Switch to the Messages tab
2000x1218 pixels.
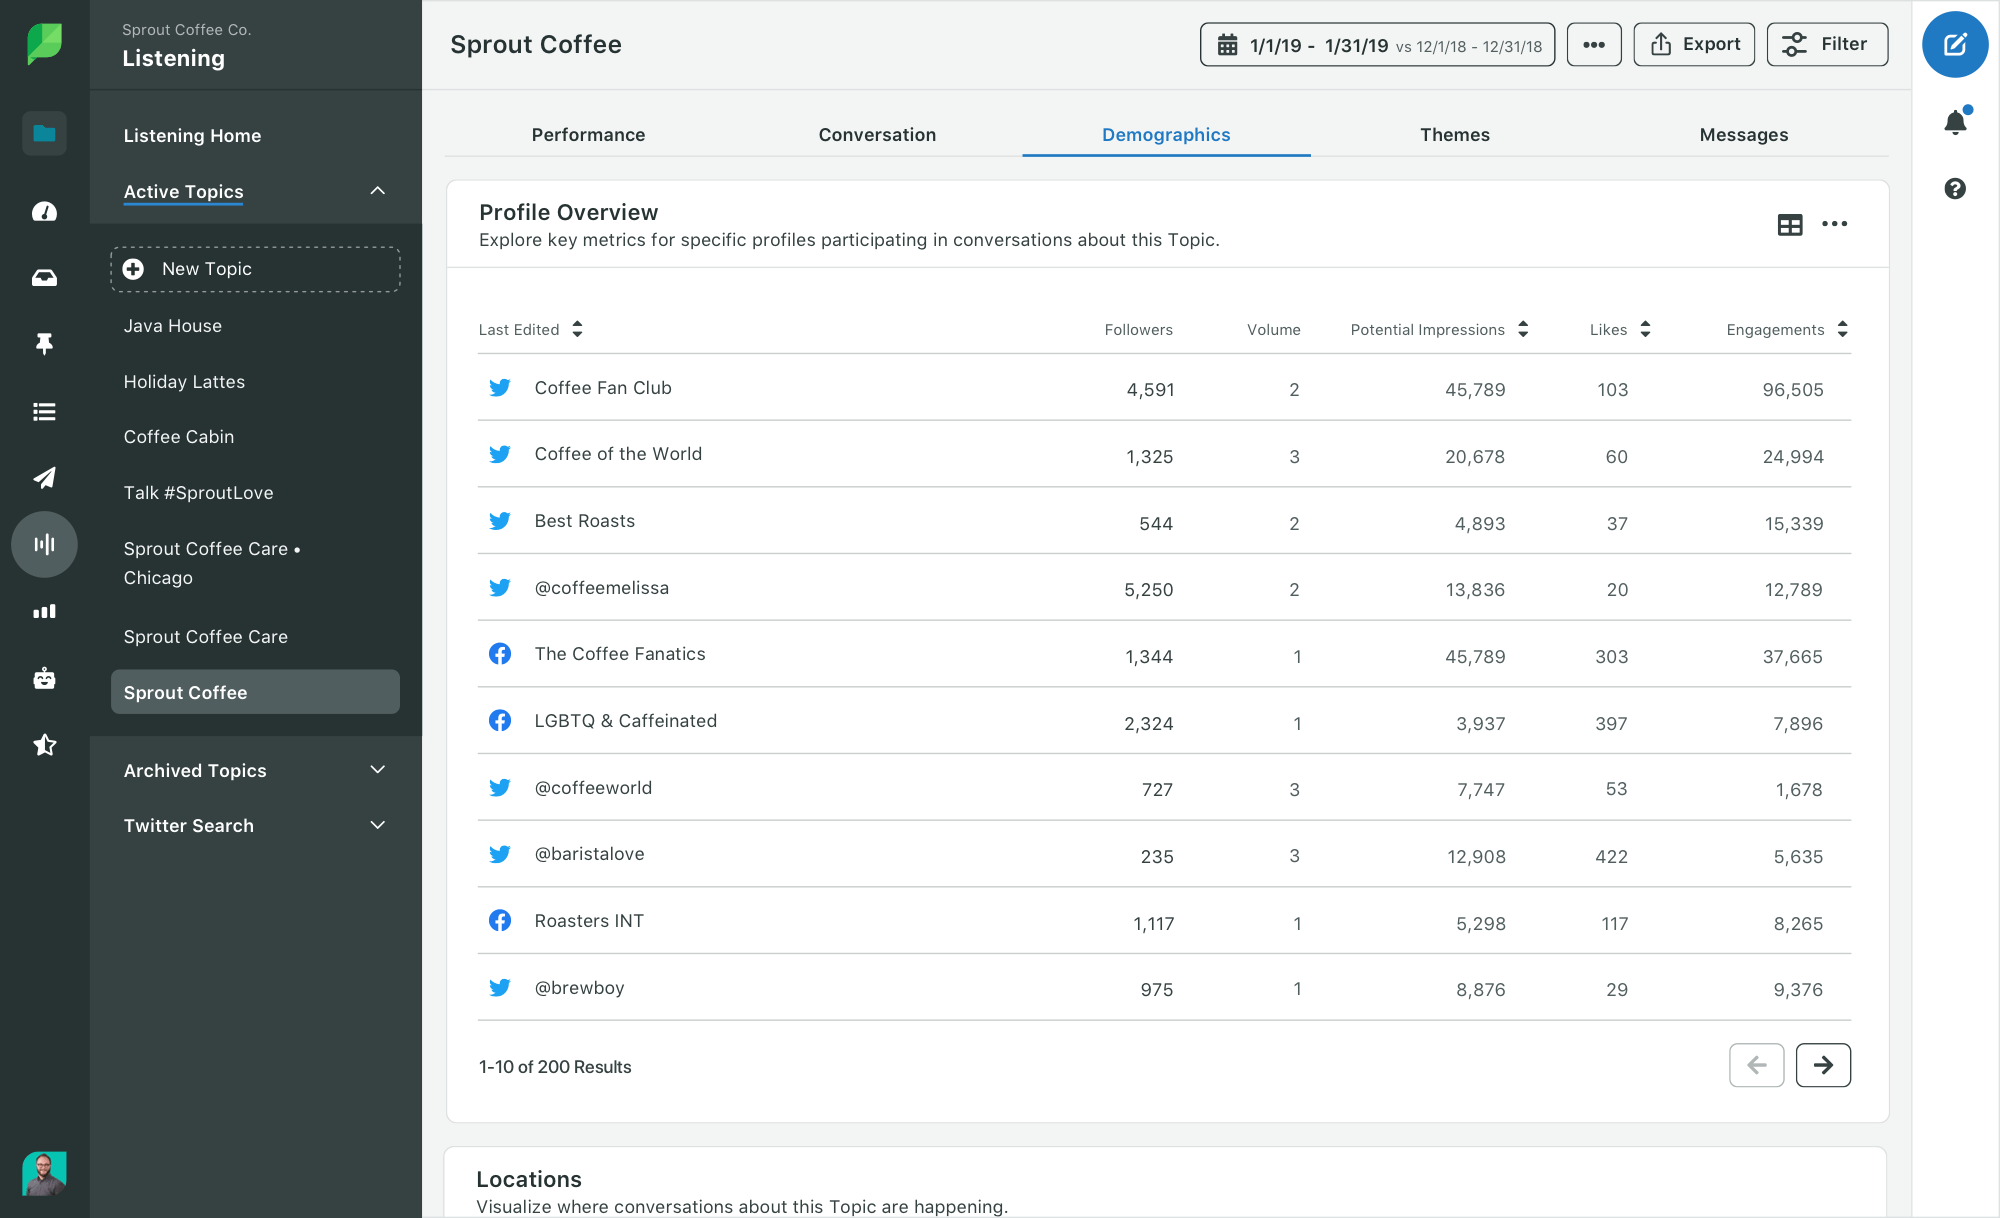point(1744,135)
